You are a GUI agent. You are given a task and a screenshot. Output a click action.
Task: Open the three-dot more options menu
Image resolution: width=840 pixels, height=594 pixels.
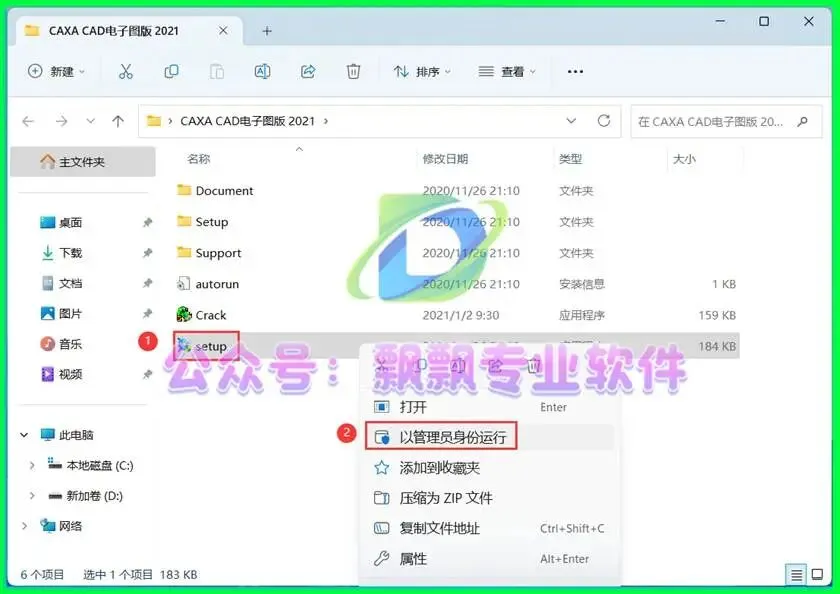(x=575, y=71)
